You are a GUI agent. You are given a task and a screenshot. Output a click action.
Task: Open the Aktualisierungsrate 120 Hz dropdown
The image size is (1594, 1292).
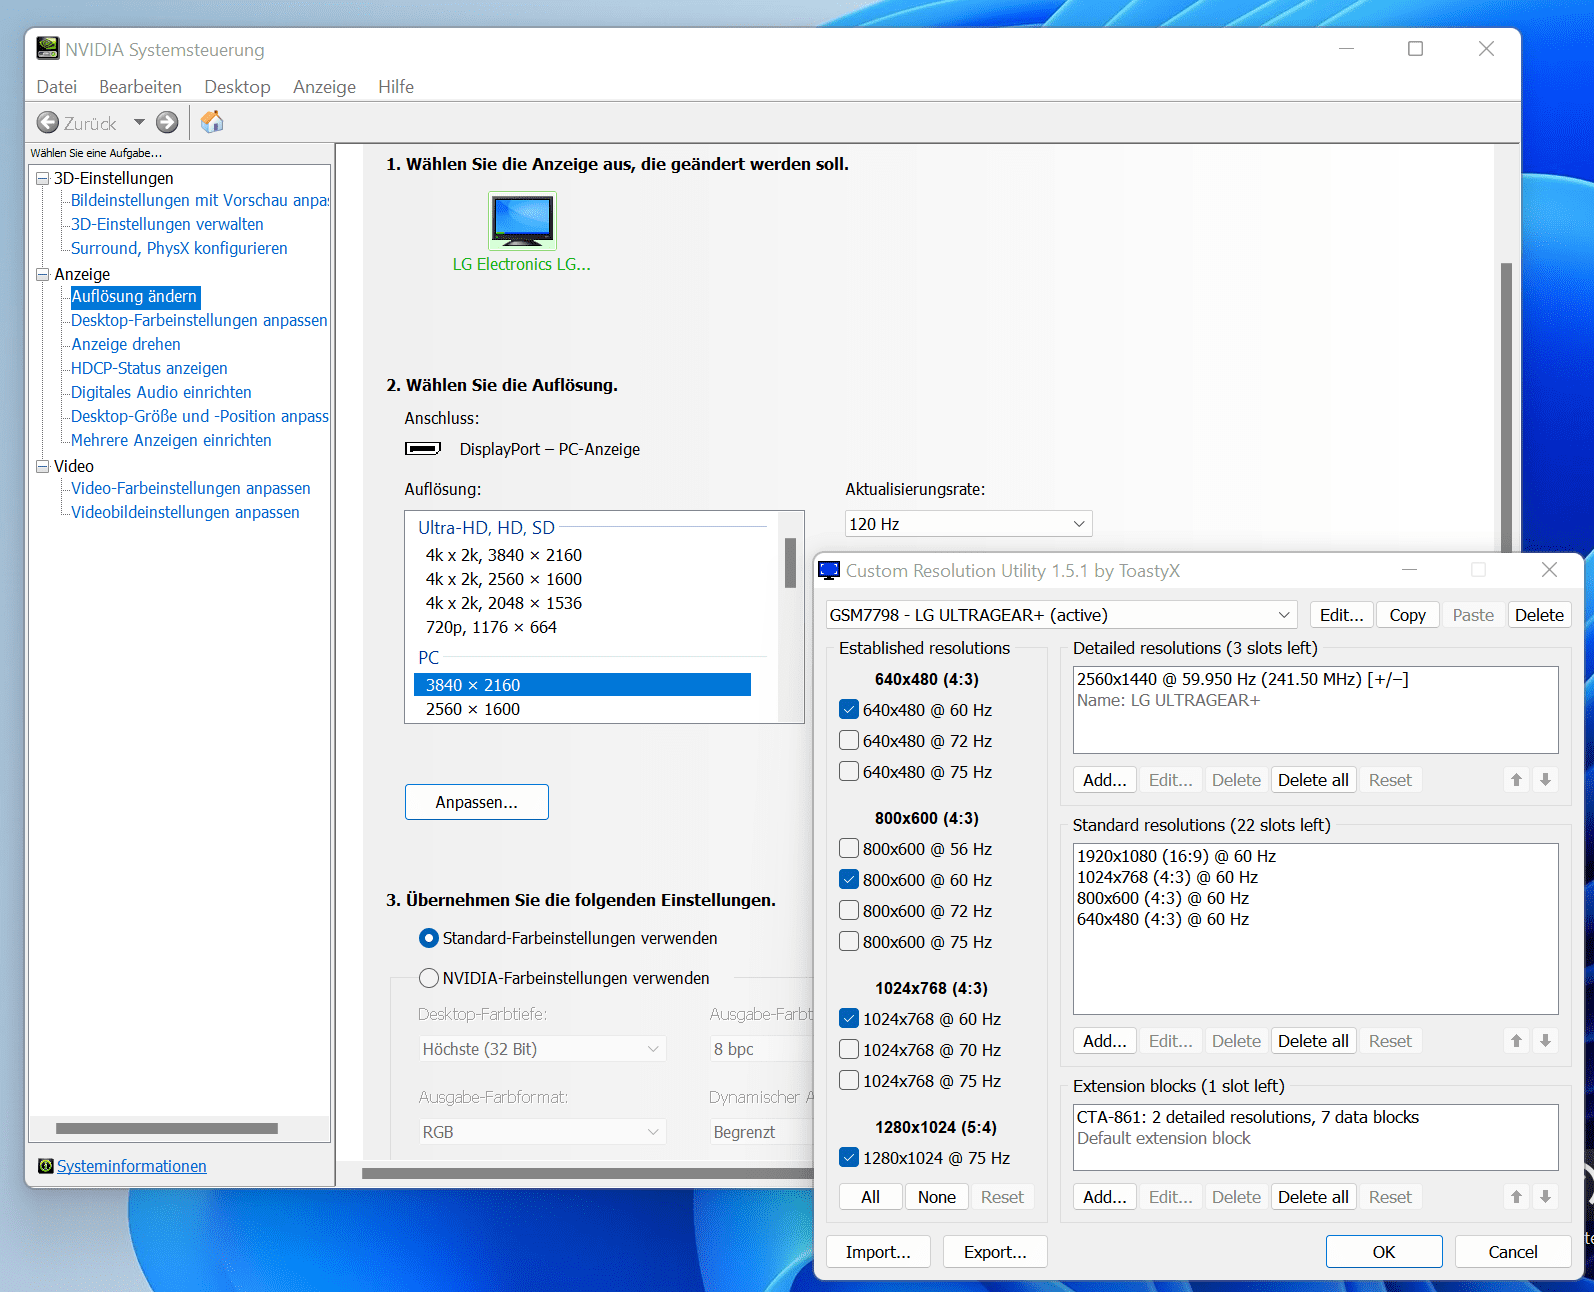point(968,524)
